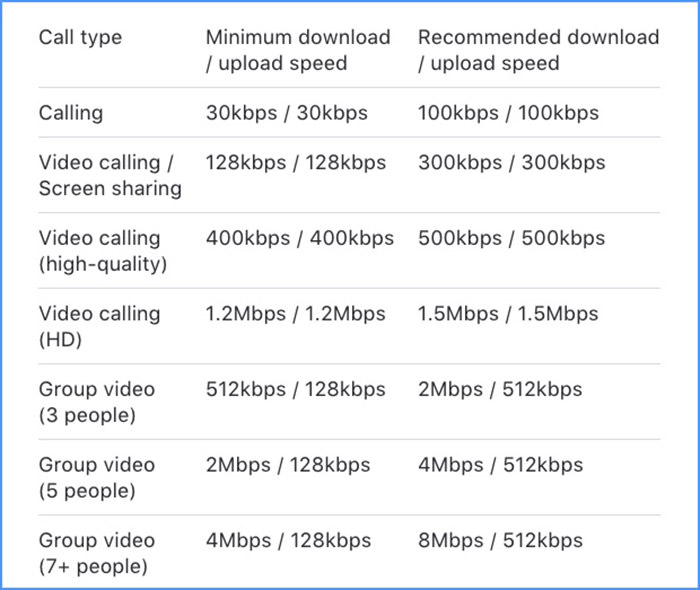
Task: Click the "30kbps / 30kbps" minimum speed cell
Action: pyautogui.click(x=287, y=113)
